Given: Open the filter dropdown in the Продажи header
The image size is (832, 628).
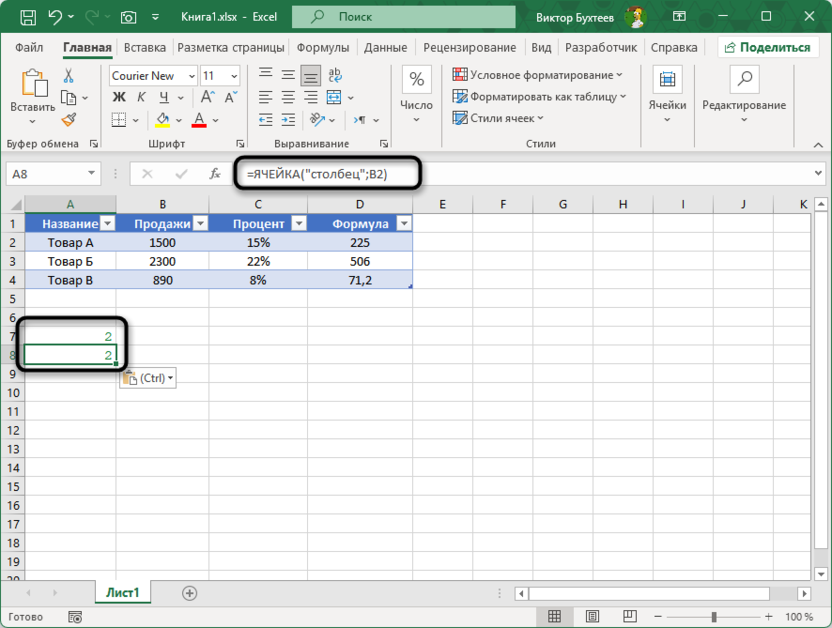Looking at the screenshot, I should [199, 224].
